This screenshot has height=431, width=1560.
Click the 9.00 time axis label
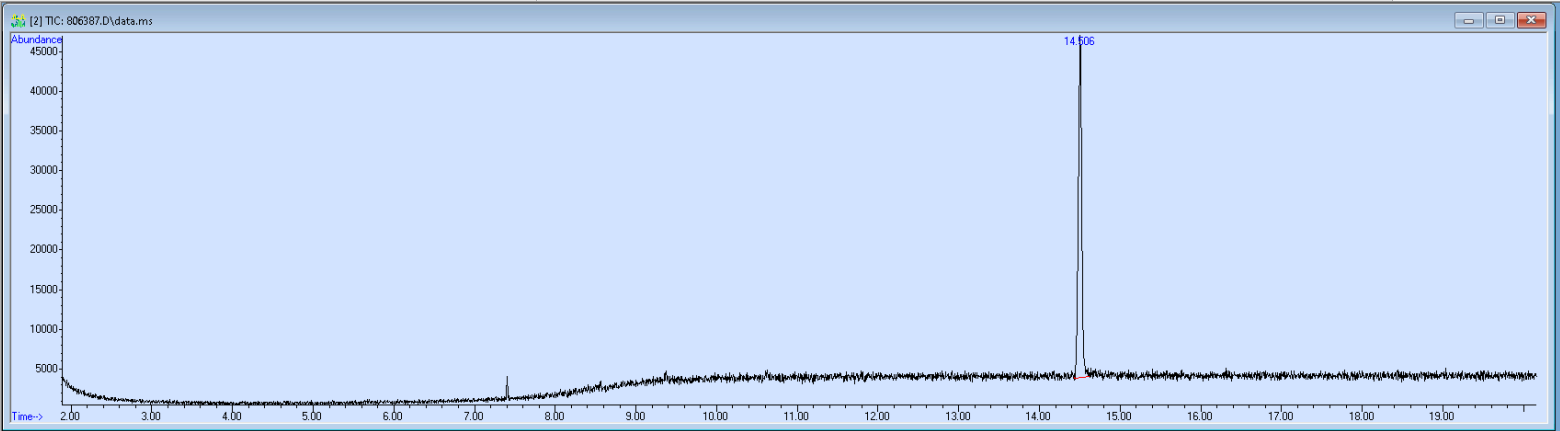point(635,415)
